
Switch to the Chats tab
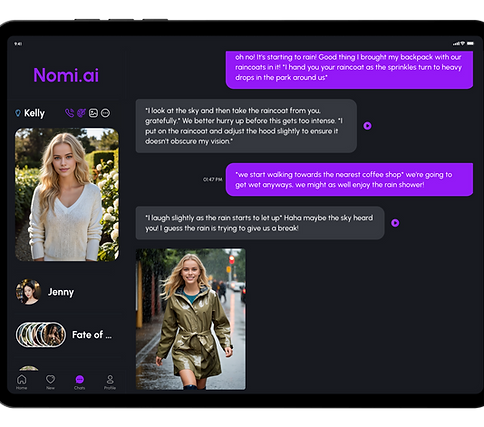80,382
